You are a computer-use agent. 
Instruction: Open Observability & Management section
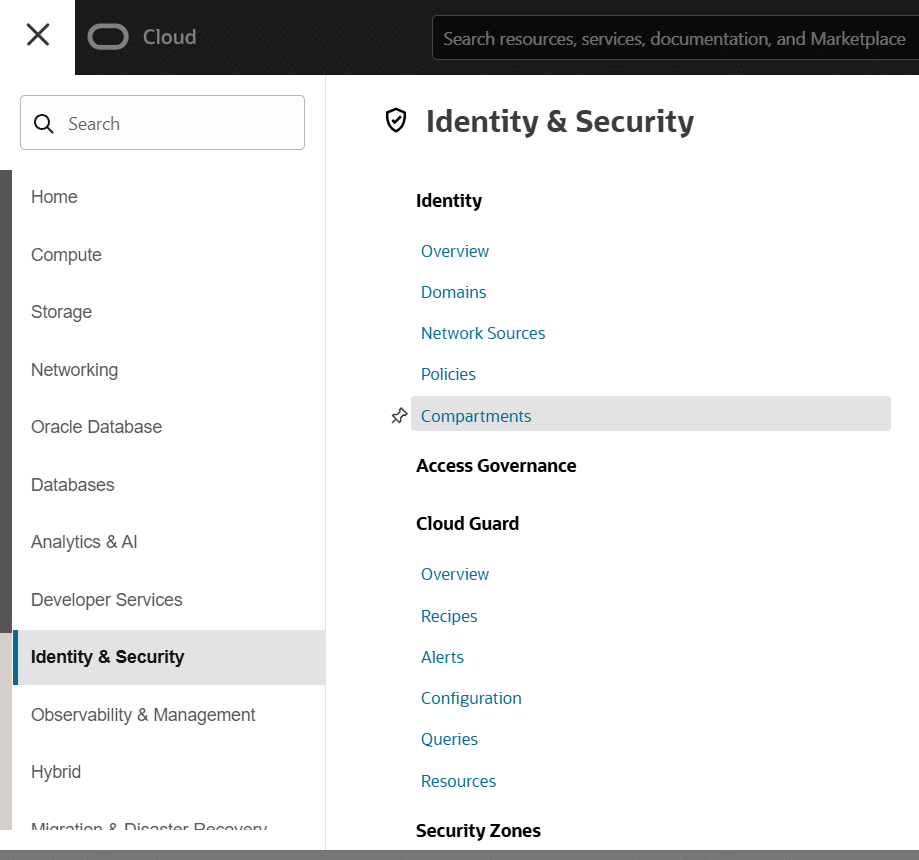(x=143, y=715)
